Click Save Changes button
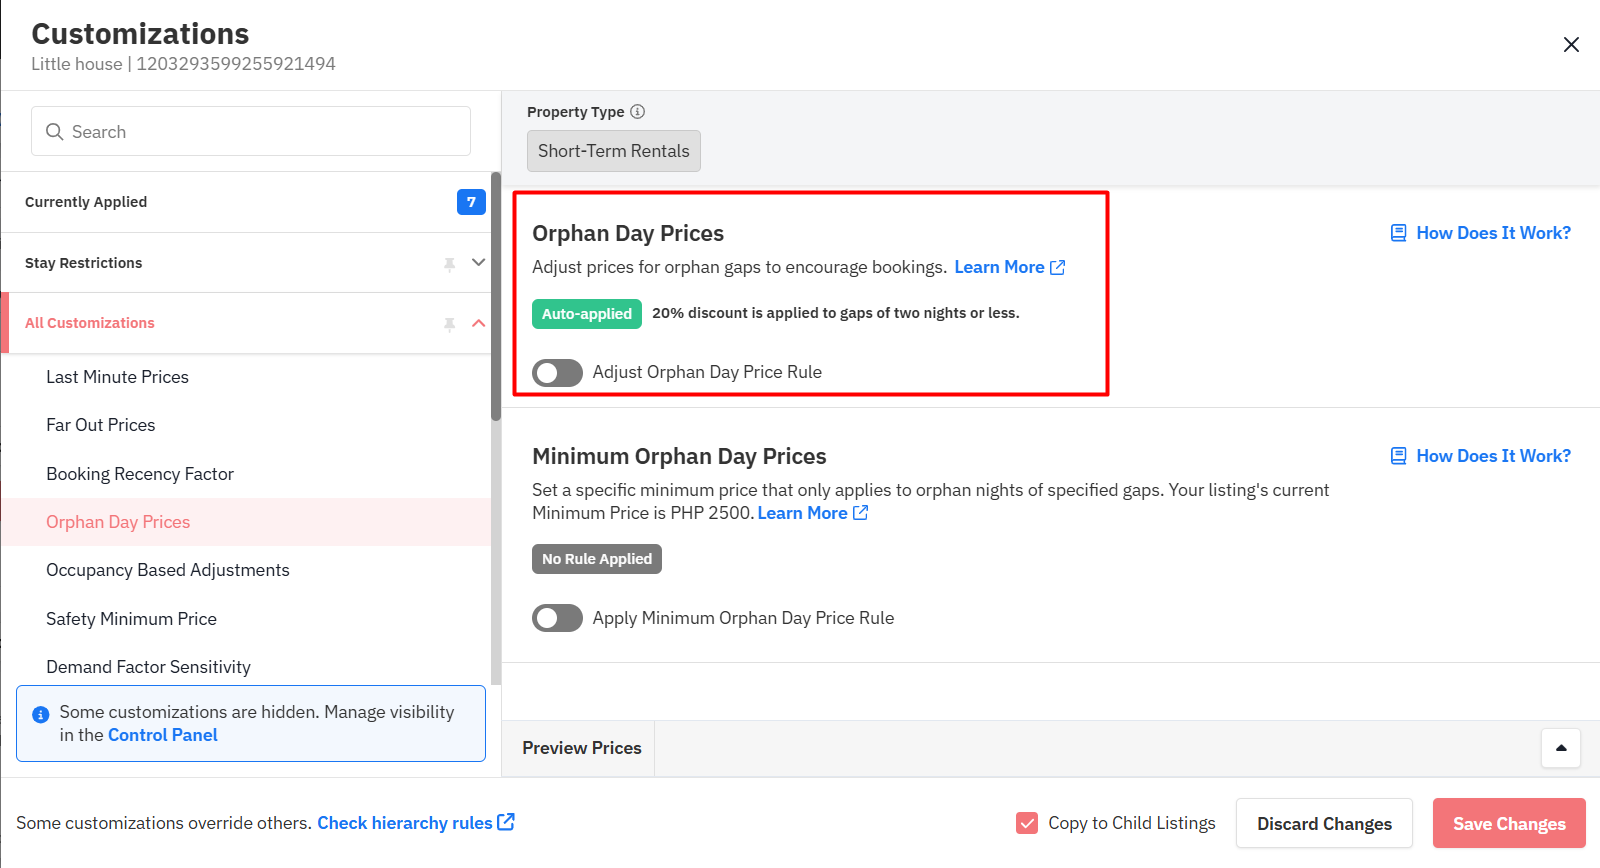The height and width of the screenshot is (868, 1600). [x=1509, y=823]
